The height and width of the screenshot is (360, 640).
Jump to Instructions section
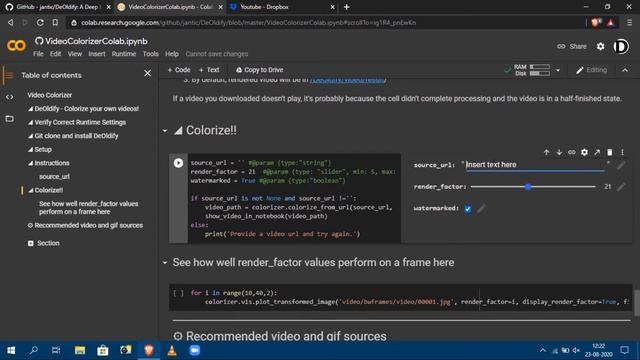point(49,163)
